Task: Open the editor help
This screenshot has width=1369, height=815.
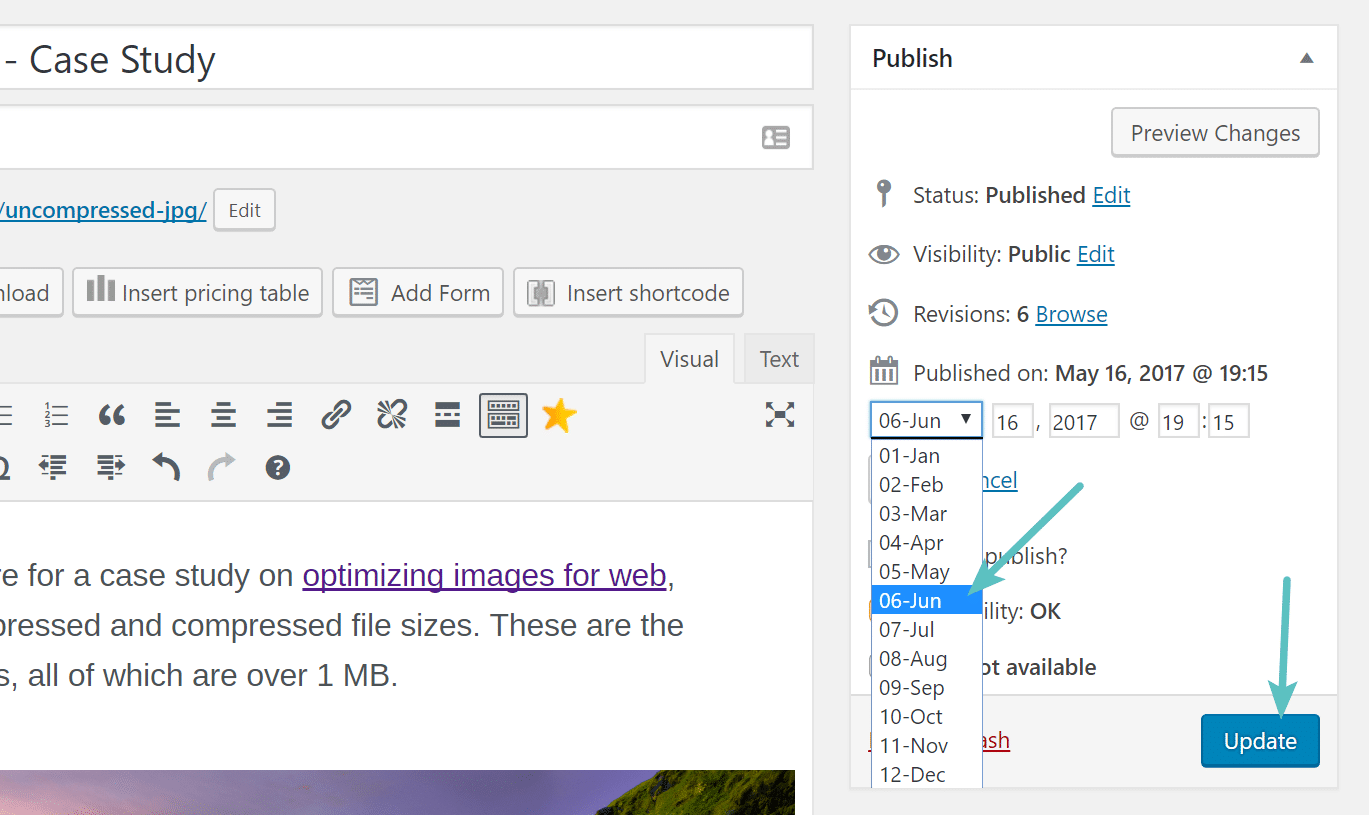Action: coord(277,466)
